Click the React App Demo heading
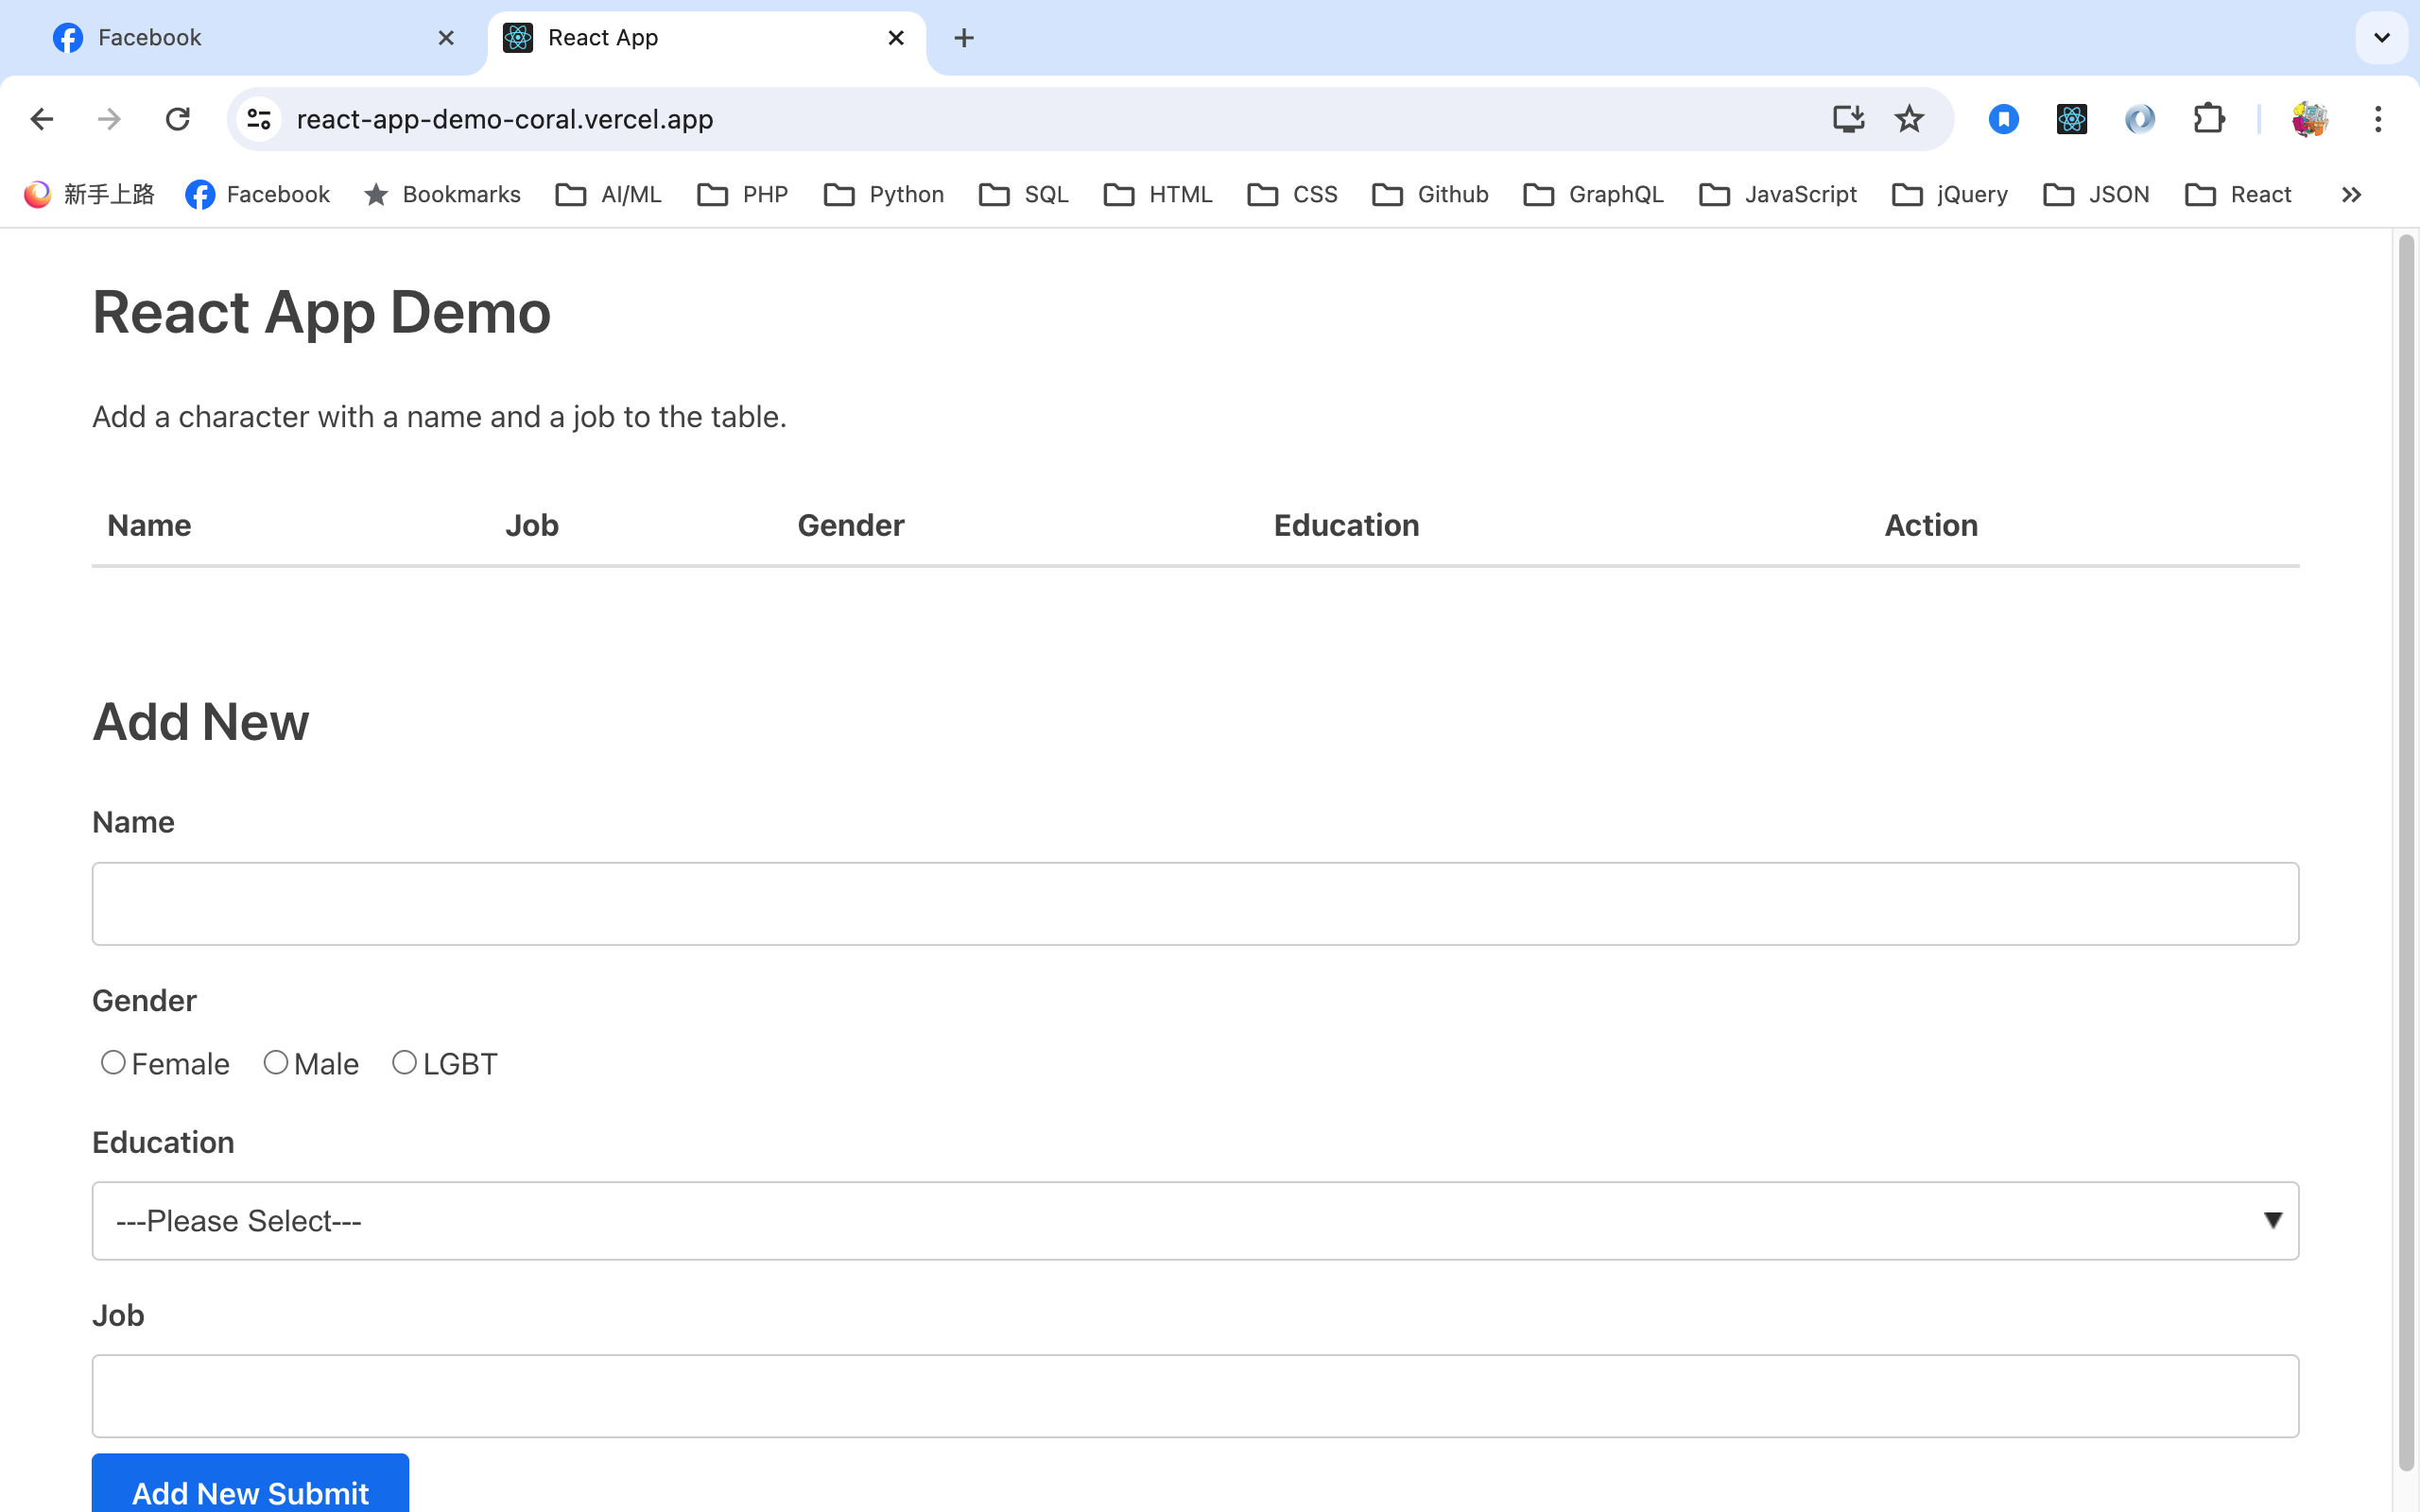The width and height of the screenshot is (2420, 1512). (321, 312)
